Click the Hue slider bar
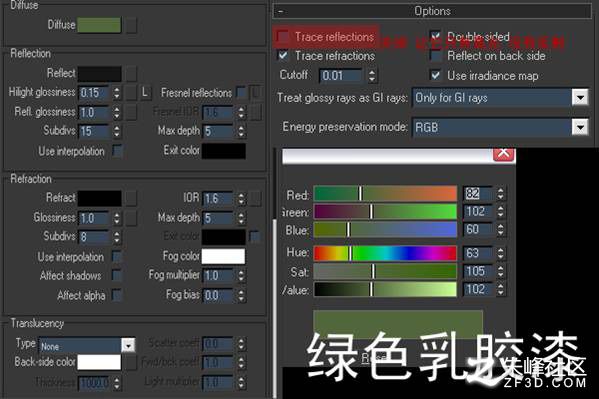599x399 pixels. pos(385,253)
